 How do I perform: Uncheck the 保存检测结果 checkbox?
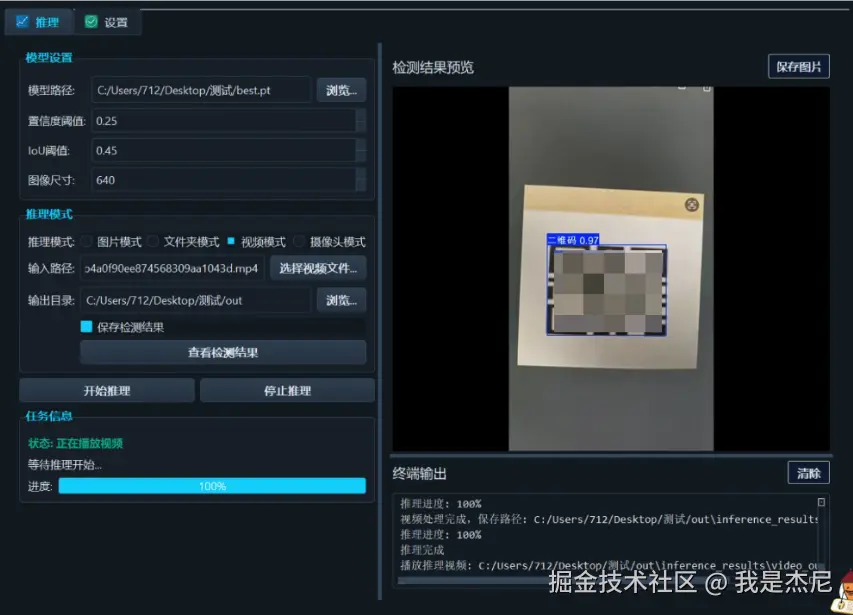tap(85, 324)
